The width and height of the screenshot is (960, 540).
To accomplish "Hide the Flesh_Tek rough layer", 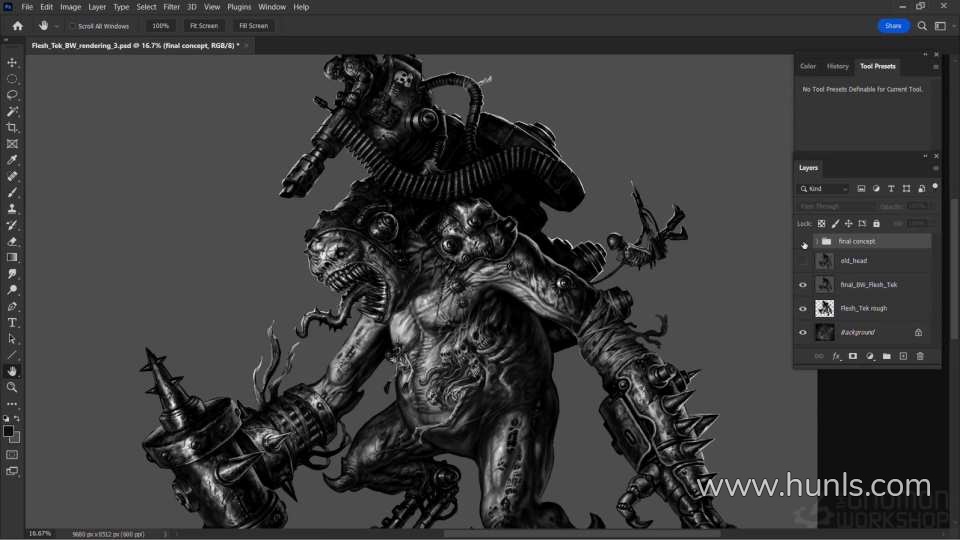I will pyautogui.click(x=802, y=309).
